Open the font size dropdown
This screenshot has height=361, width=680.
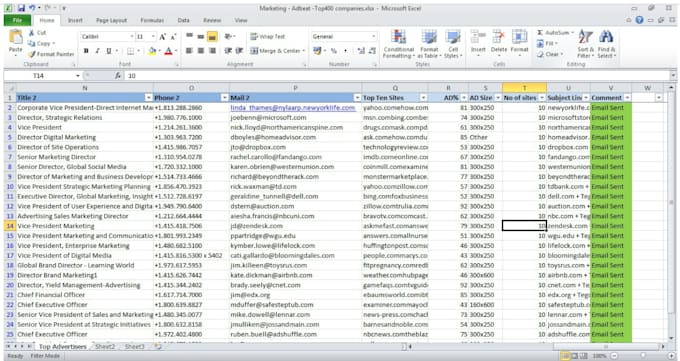[x=153, y=37]
